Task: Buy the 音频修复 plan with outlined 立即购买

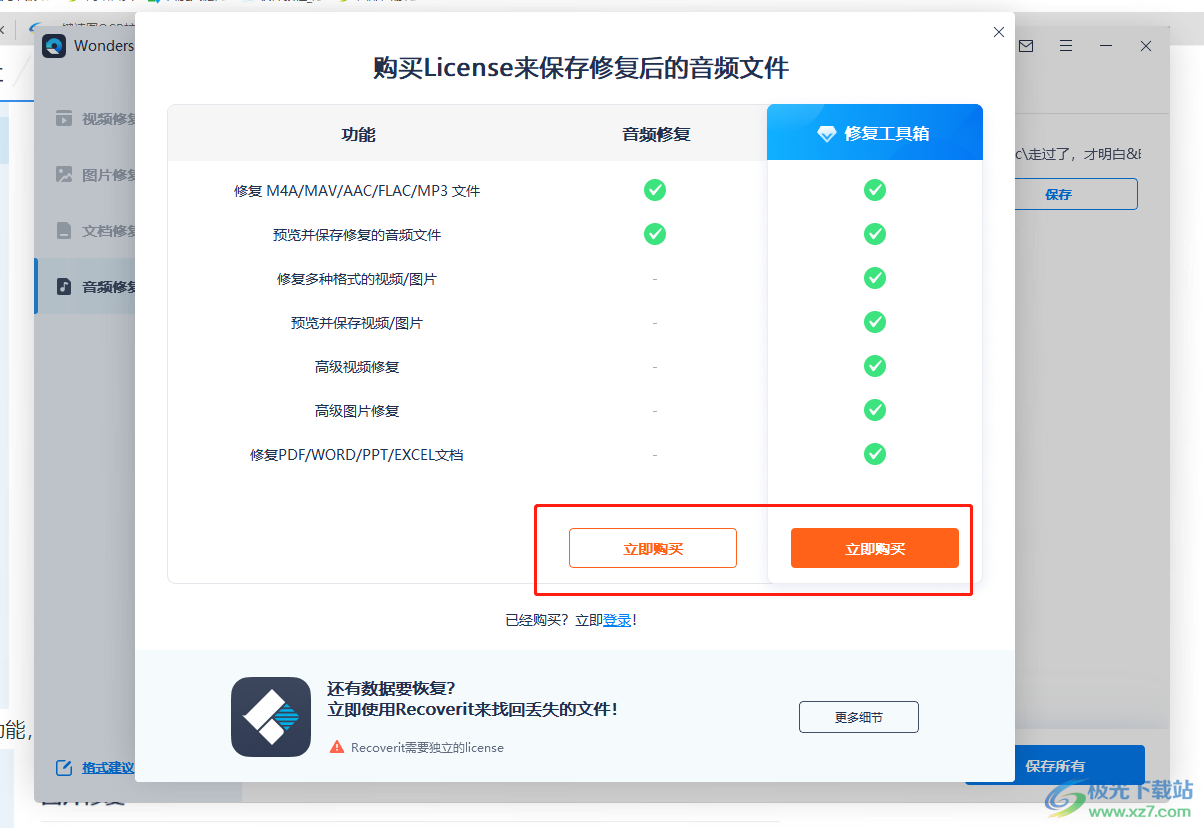Action: coord(653,548)
